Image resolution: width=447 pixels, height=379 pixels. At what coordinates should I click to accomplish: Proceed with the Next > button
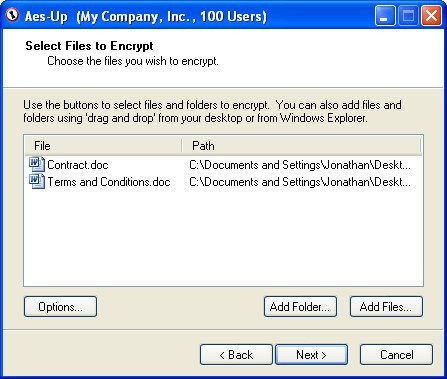311,355
